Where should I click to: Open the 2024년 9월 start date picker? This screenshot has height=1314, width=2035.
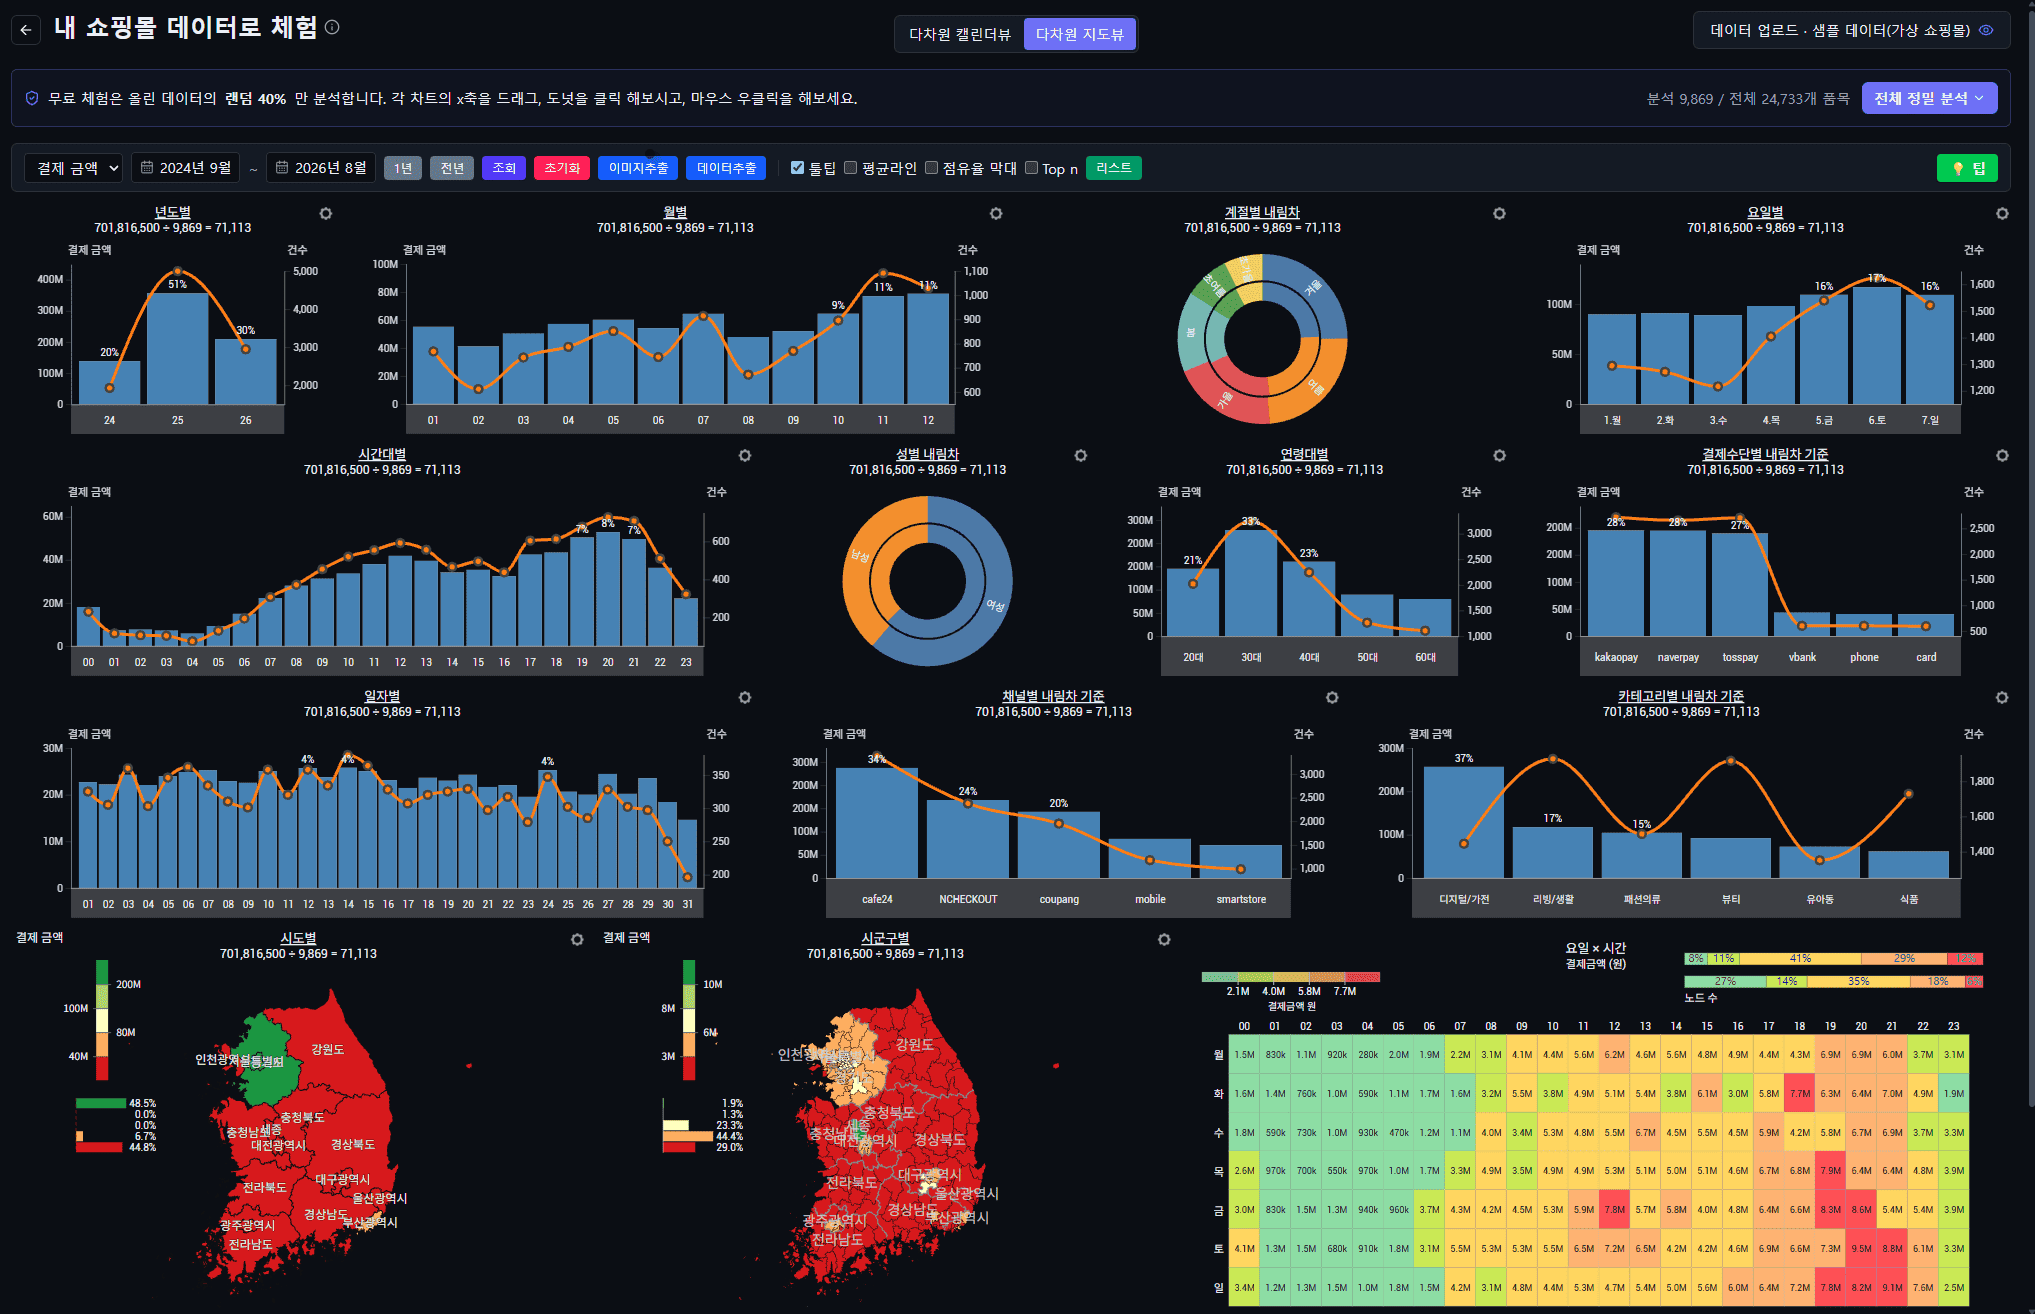tap(185, 168)
